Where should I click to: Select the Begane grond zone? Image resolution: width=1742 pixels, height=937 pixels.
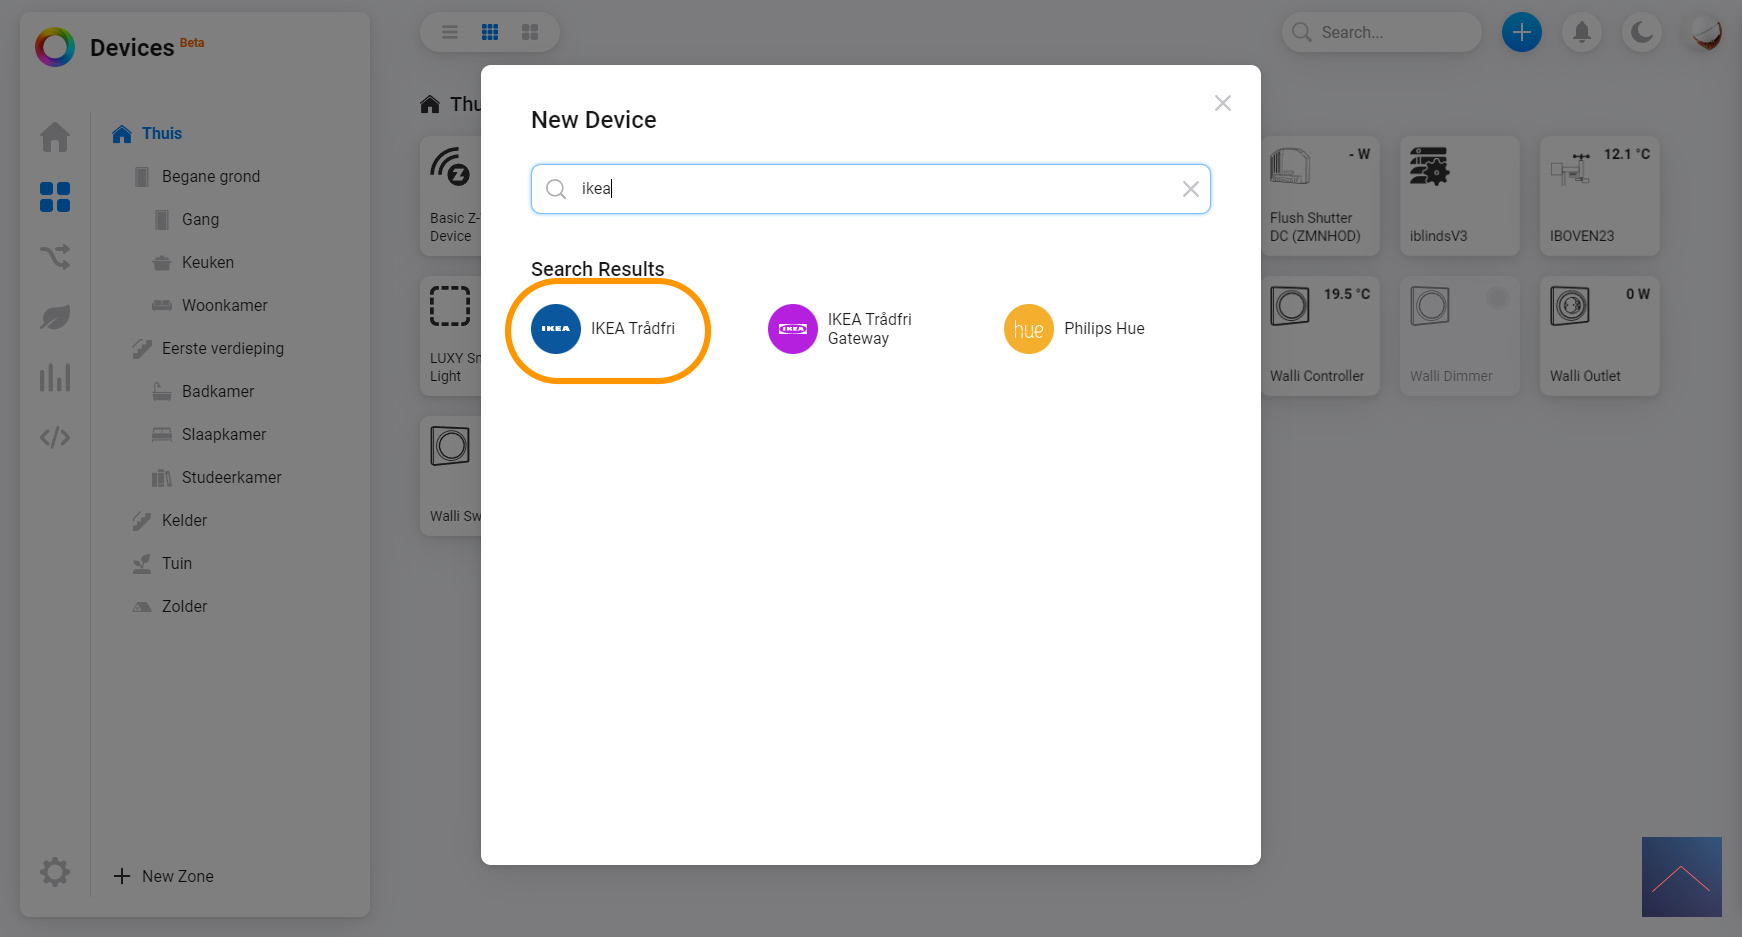[211, 177]
